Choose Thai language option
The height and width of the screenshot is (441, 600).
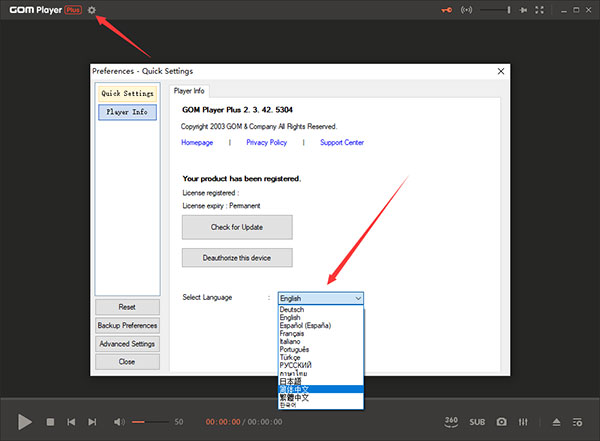click(x=321, y=373)
